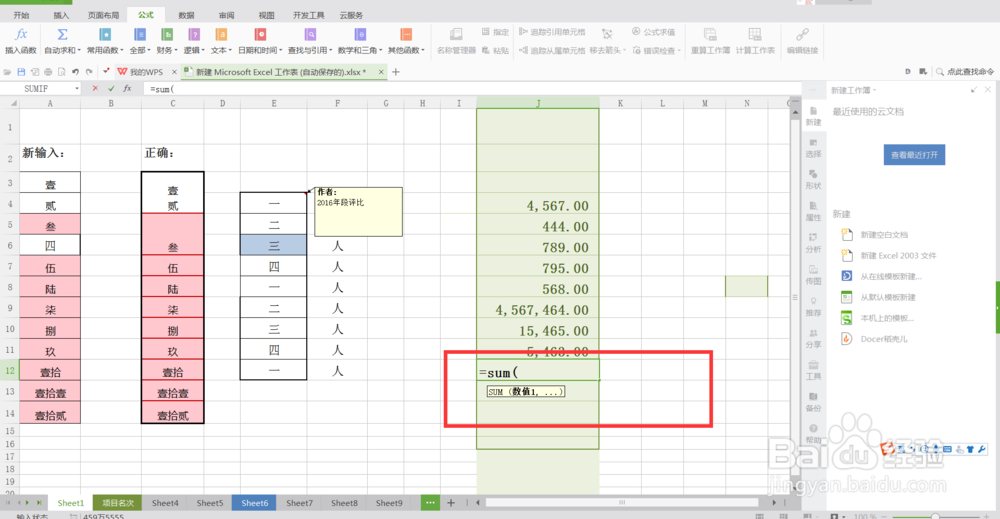Viewport: 1000px width, 519px height.
Task: Click the Insert Function (插入函数) icon
Action: point(21,34)
